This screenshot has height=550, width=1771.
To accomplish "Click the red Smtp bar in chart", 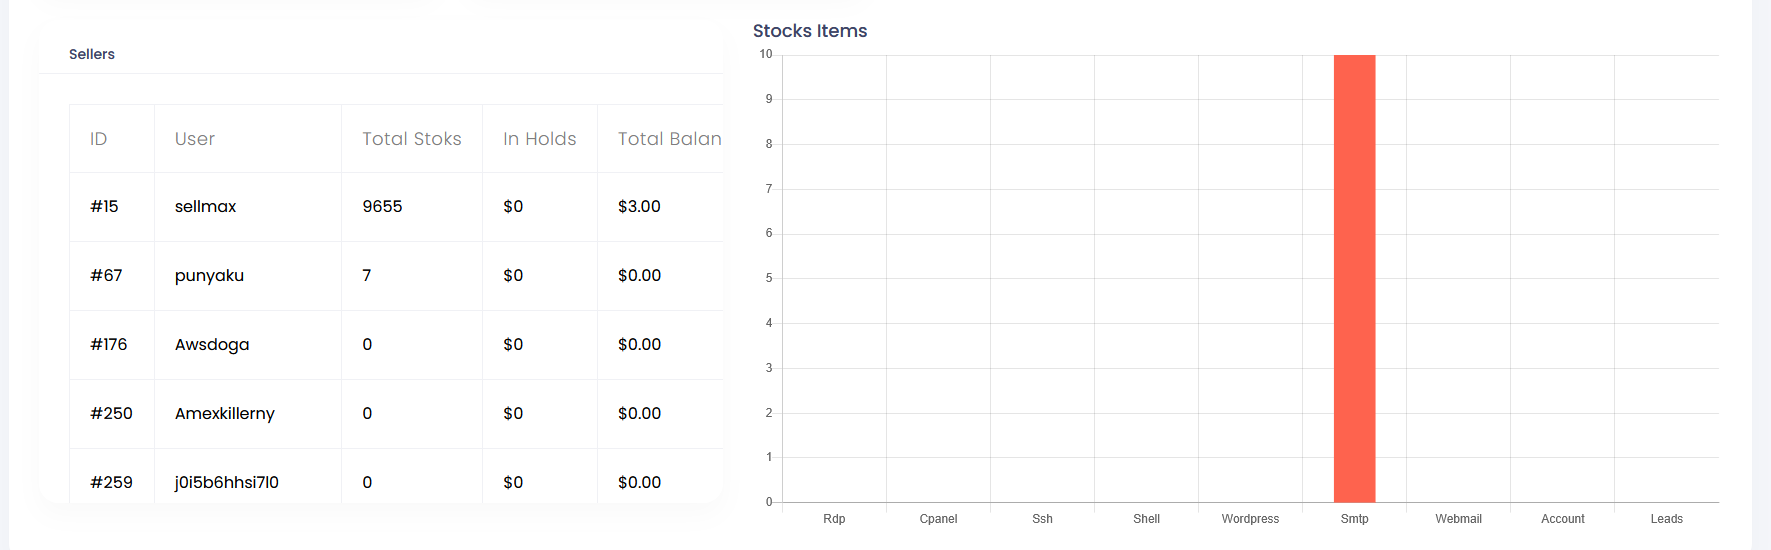I will (x=1354, y=279).
